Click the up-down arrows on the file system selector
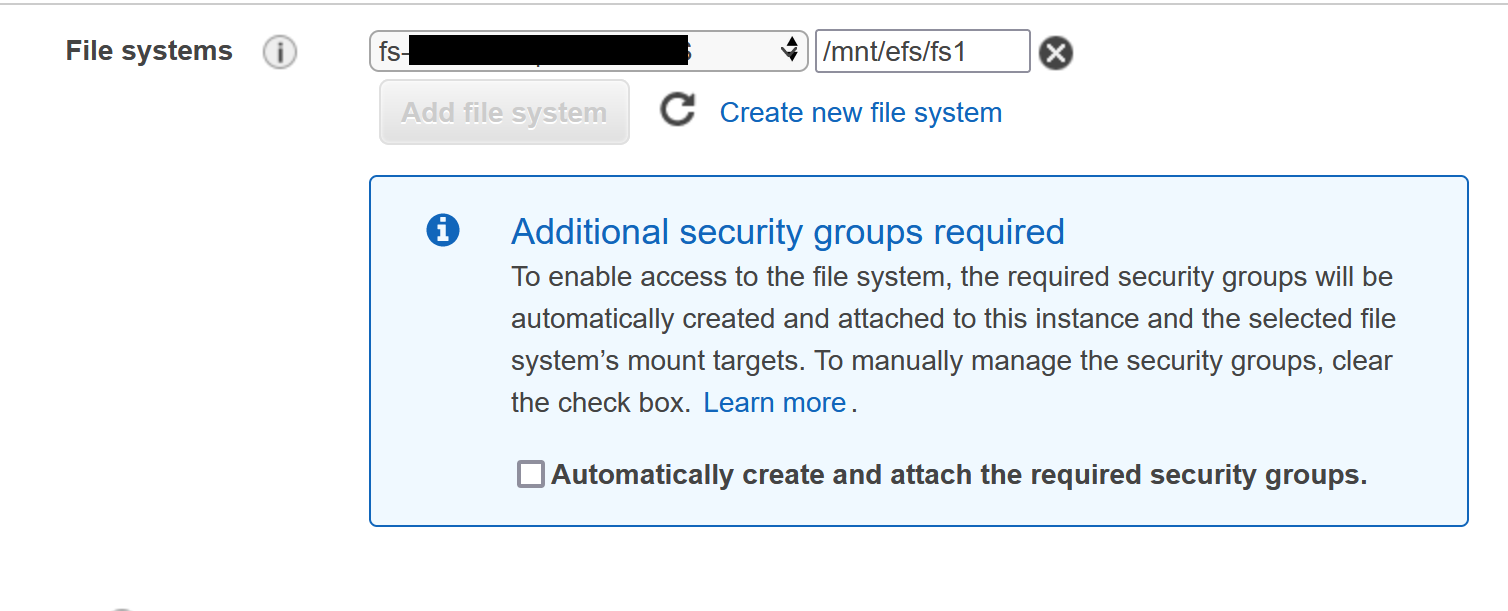This screenshot has width=1508, height=611. (791, 50)
